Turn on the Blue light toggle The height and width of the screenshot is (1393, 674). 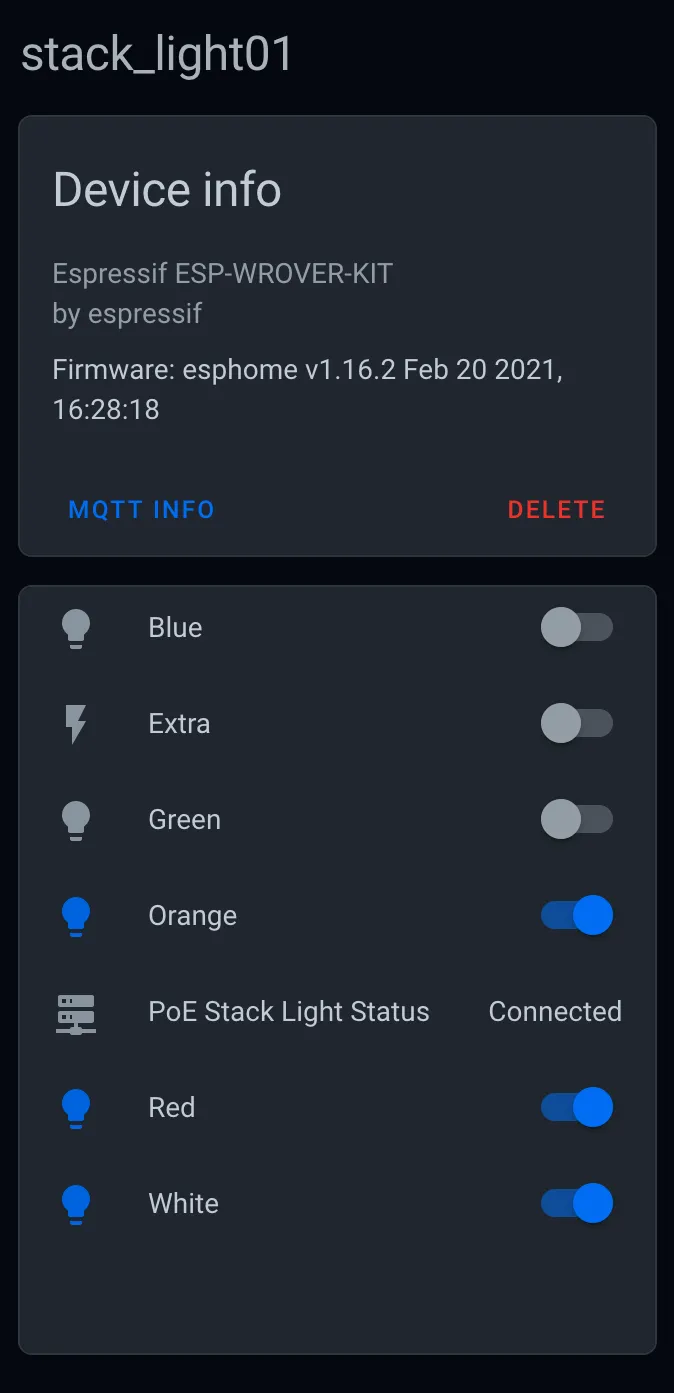pyautogui.click(x=577, y=627)
